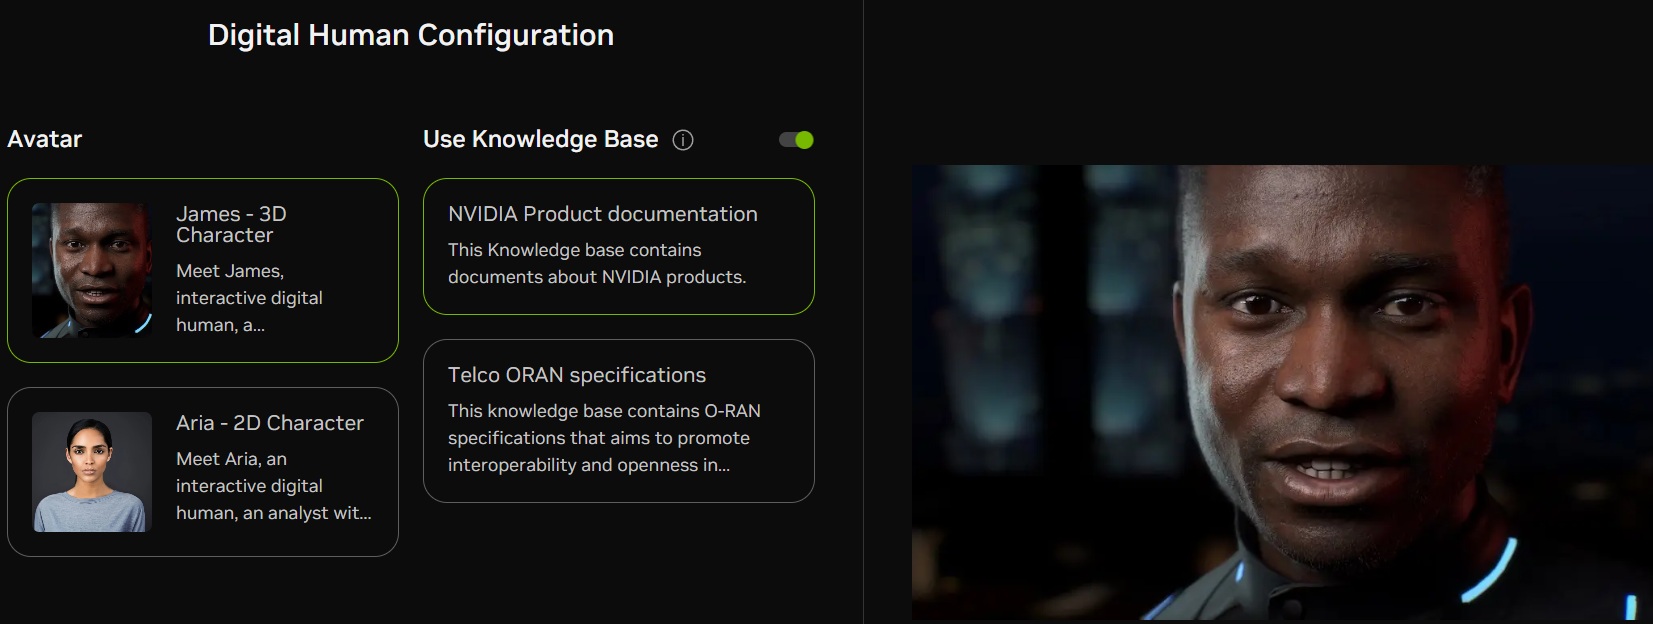
Task: Select James 3D Character avatar thumbnail
Action: [92, 270]
